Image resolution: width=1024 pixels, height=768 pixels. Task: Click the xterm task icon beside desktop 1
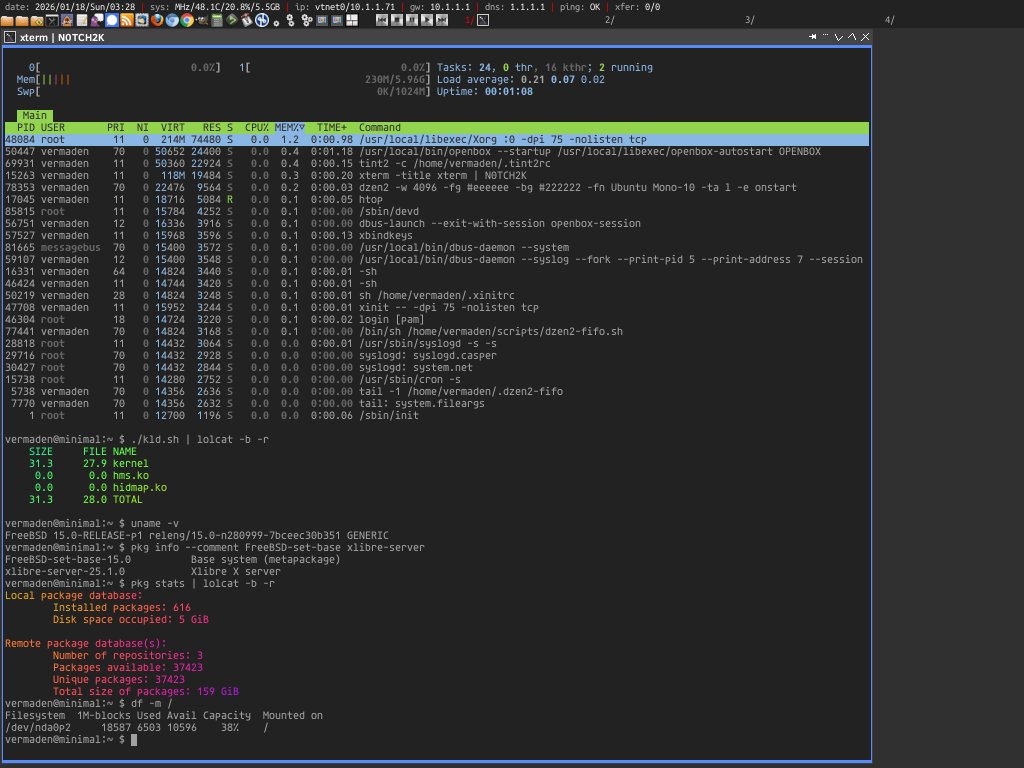483,20
